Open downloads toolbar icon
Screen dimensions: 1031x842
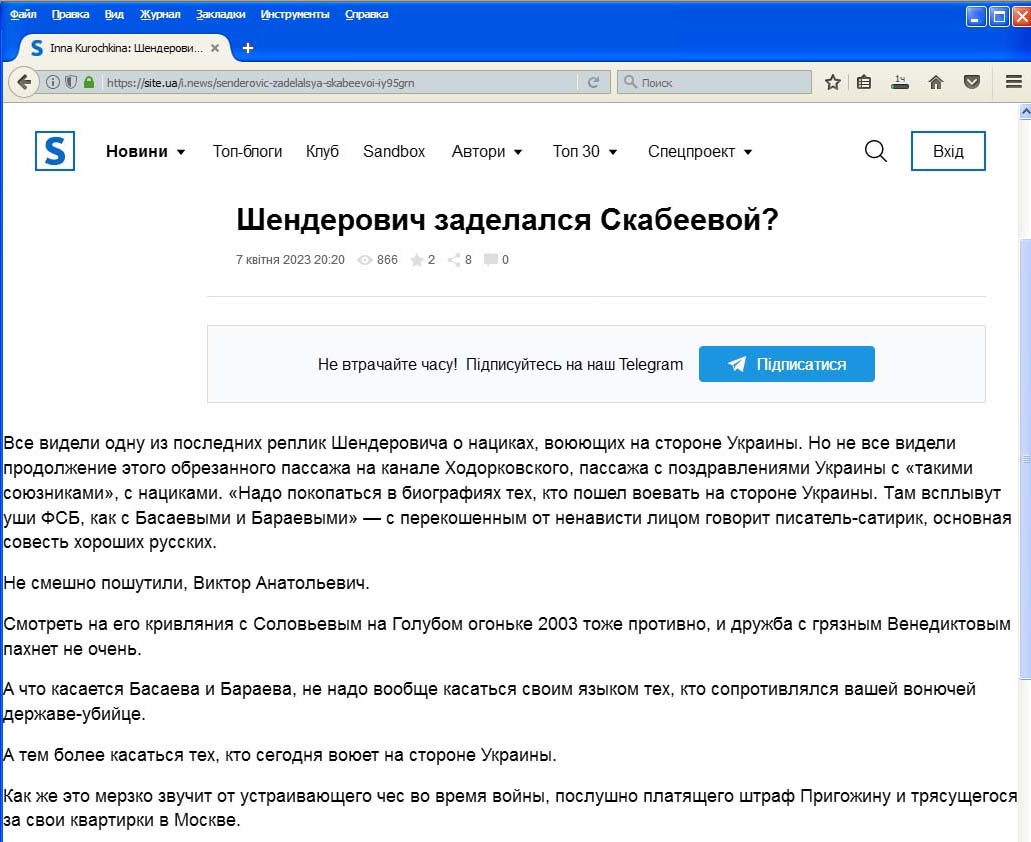[x=899, y=82]
